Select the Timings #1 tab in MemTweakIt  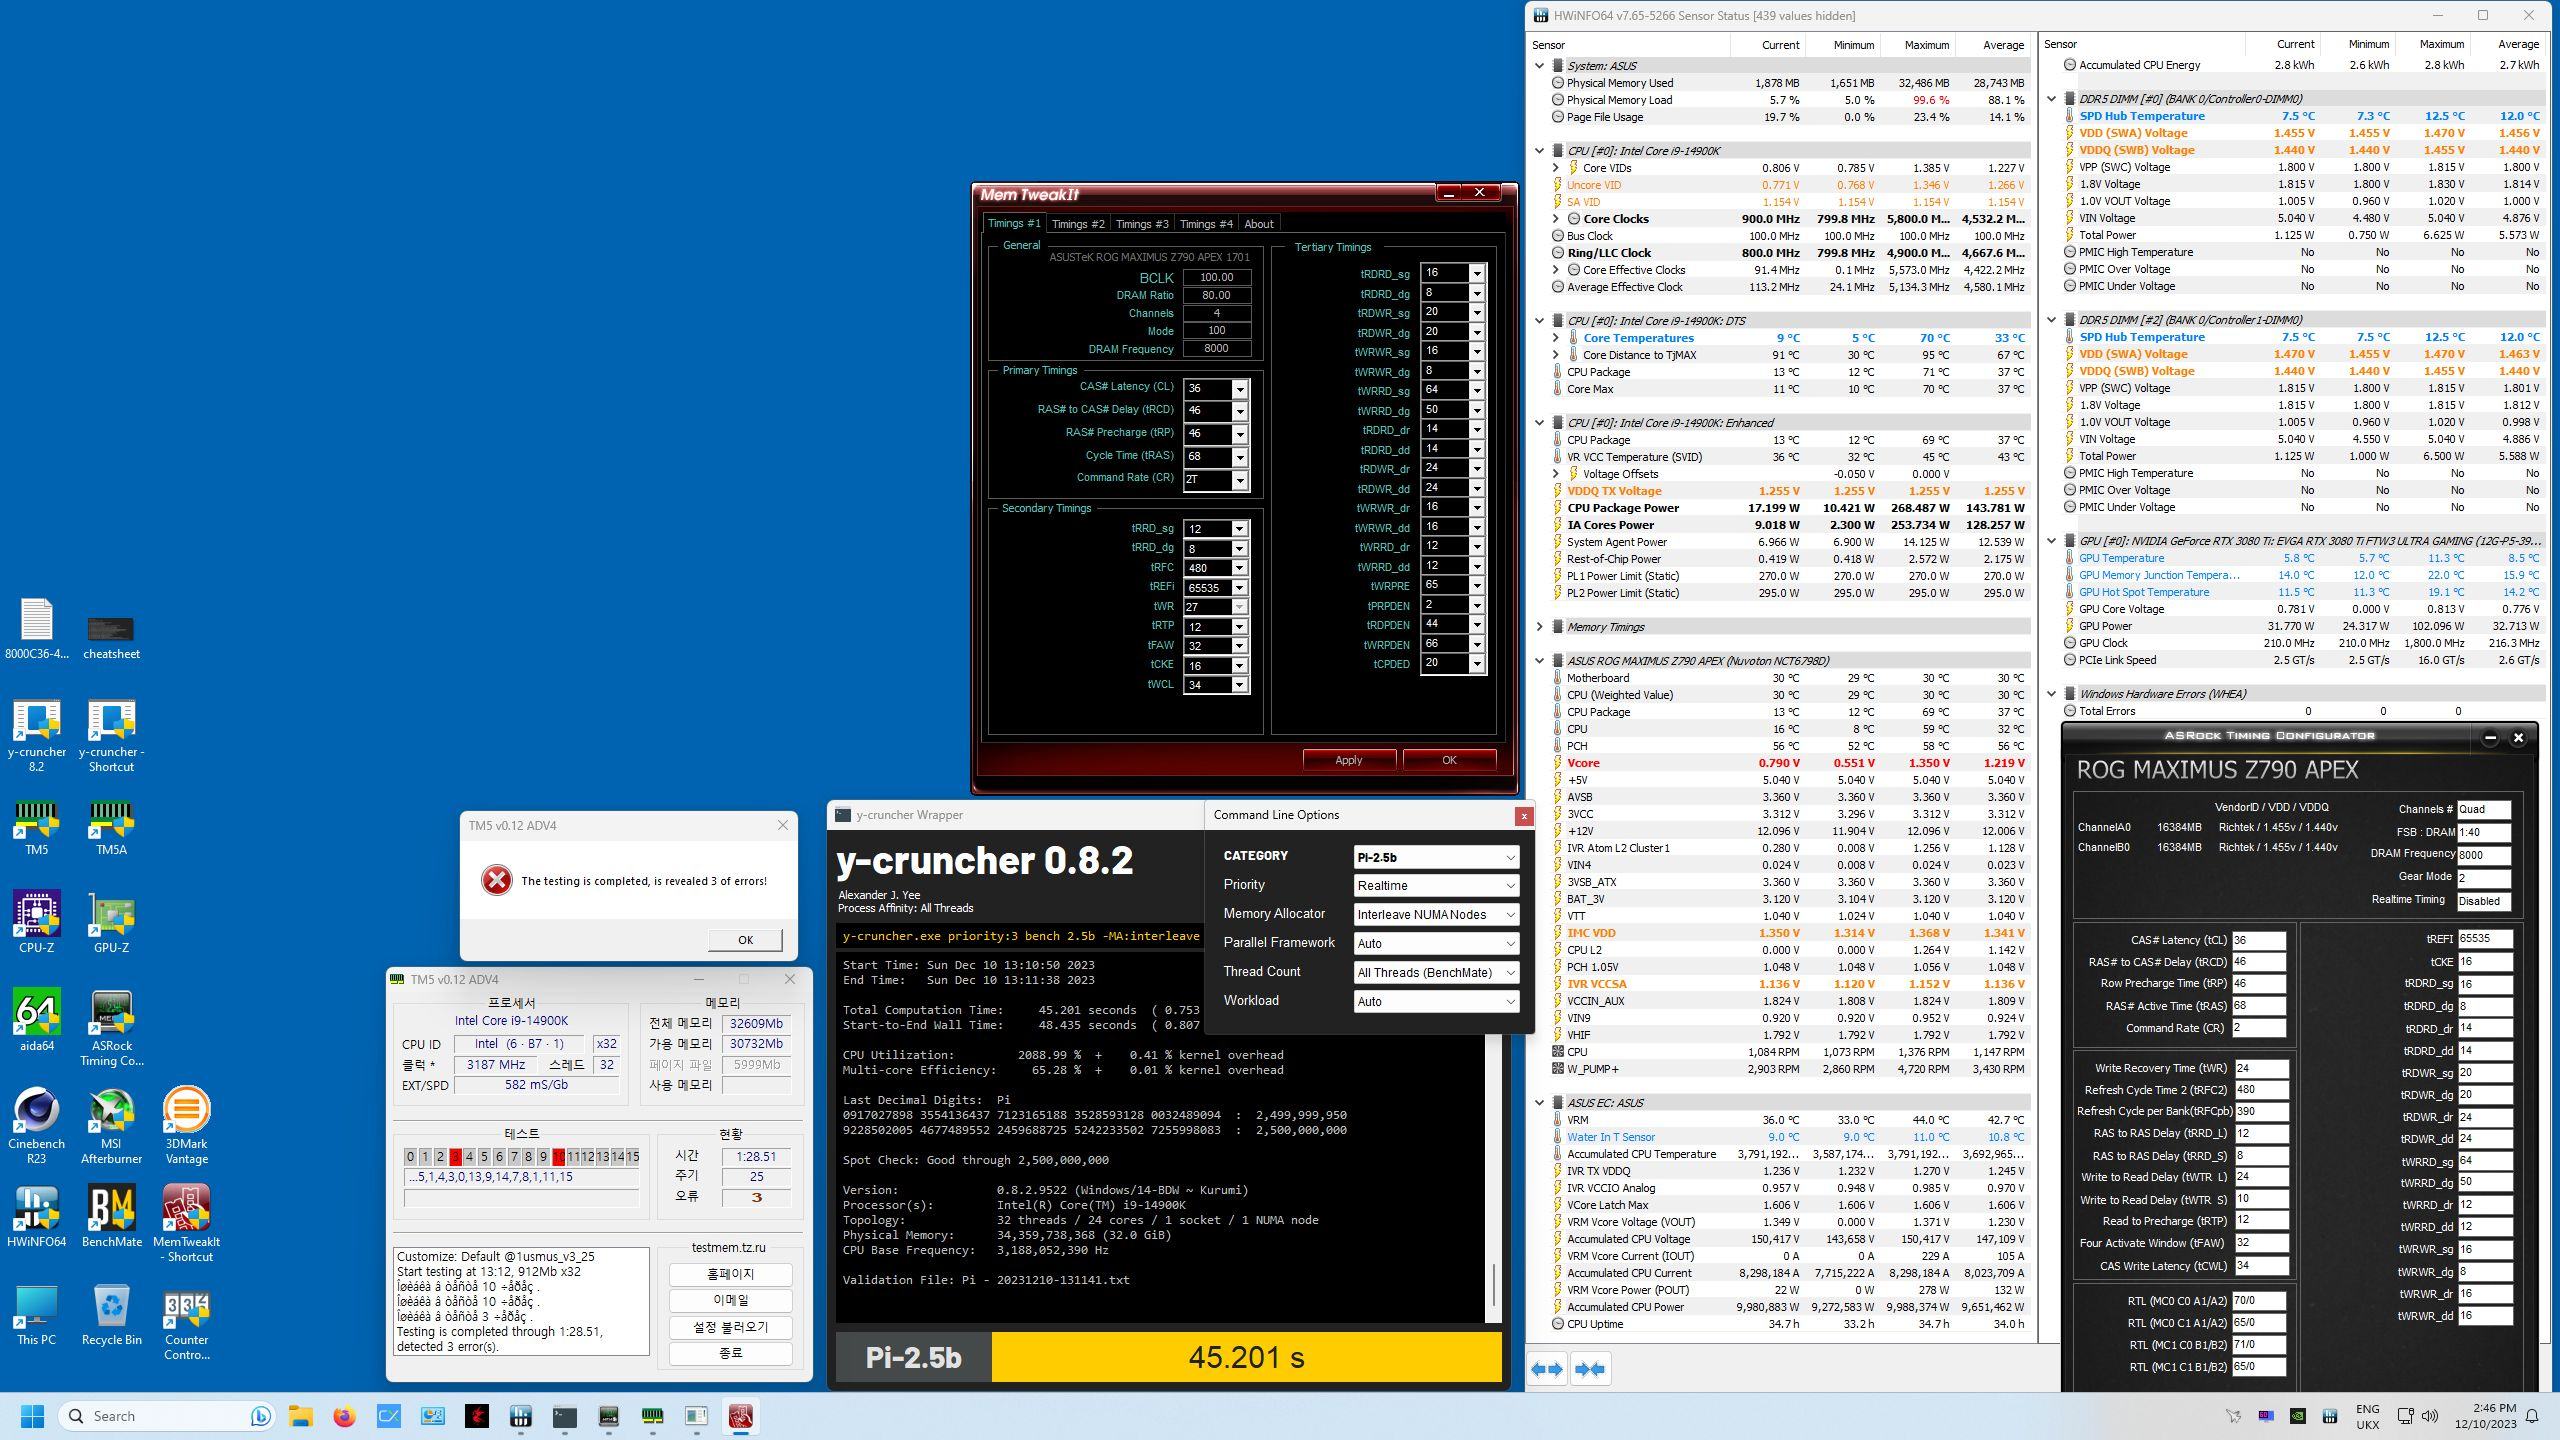(x=1014, y=223)
